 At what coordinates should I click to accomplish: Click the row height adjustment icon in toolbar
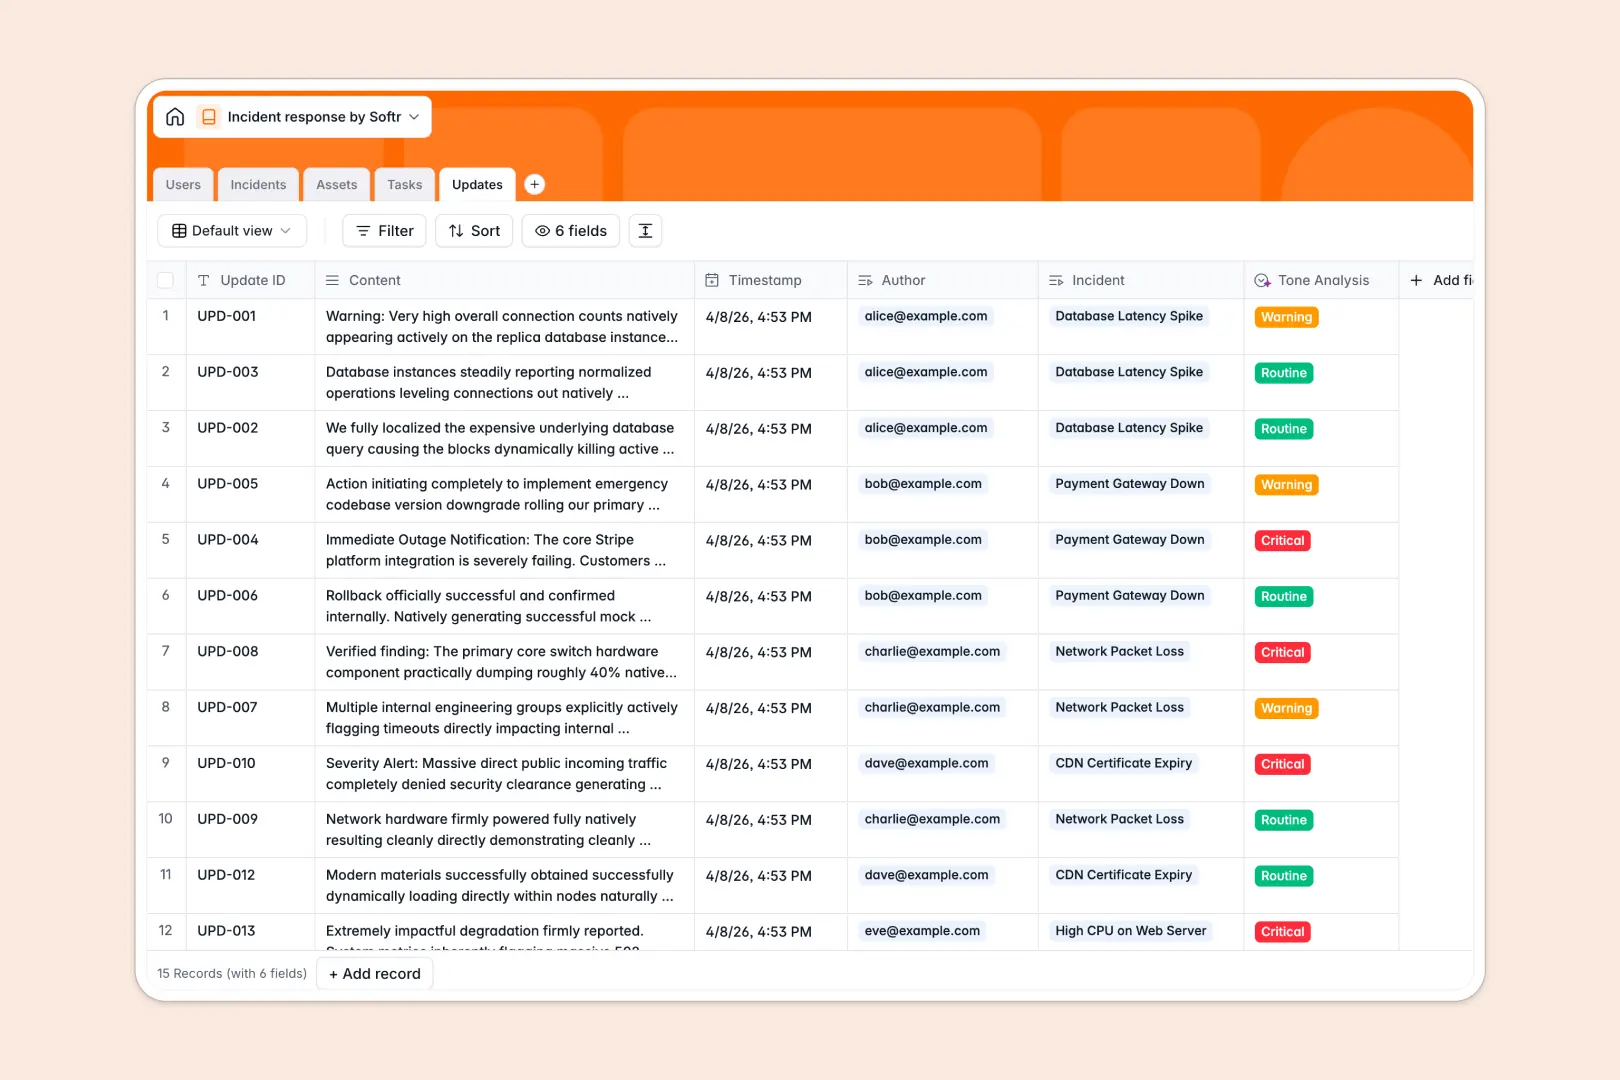(645, 230)
